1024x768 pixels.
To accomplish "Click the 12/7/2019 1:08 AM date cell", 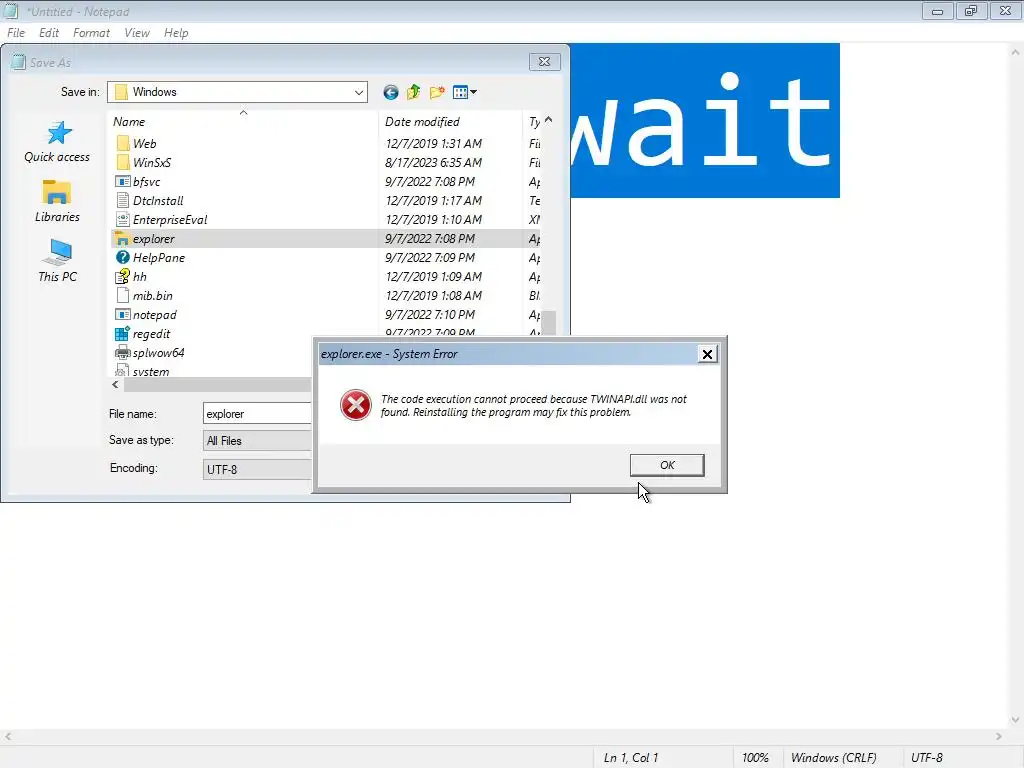I will [434, 296].
